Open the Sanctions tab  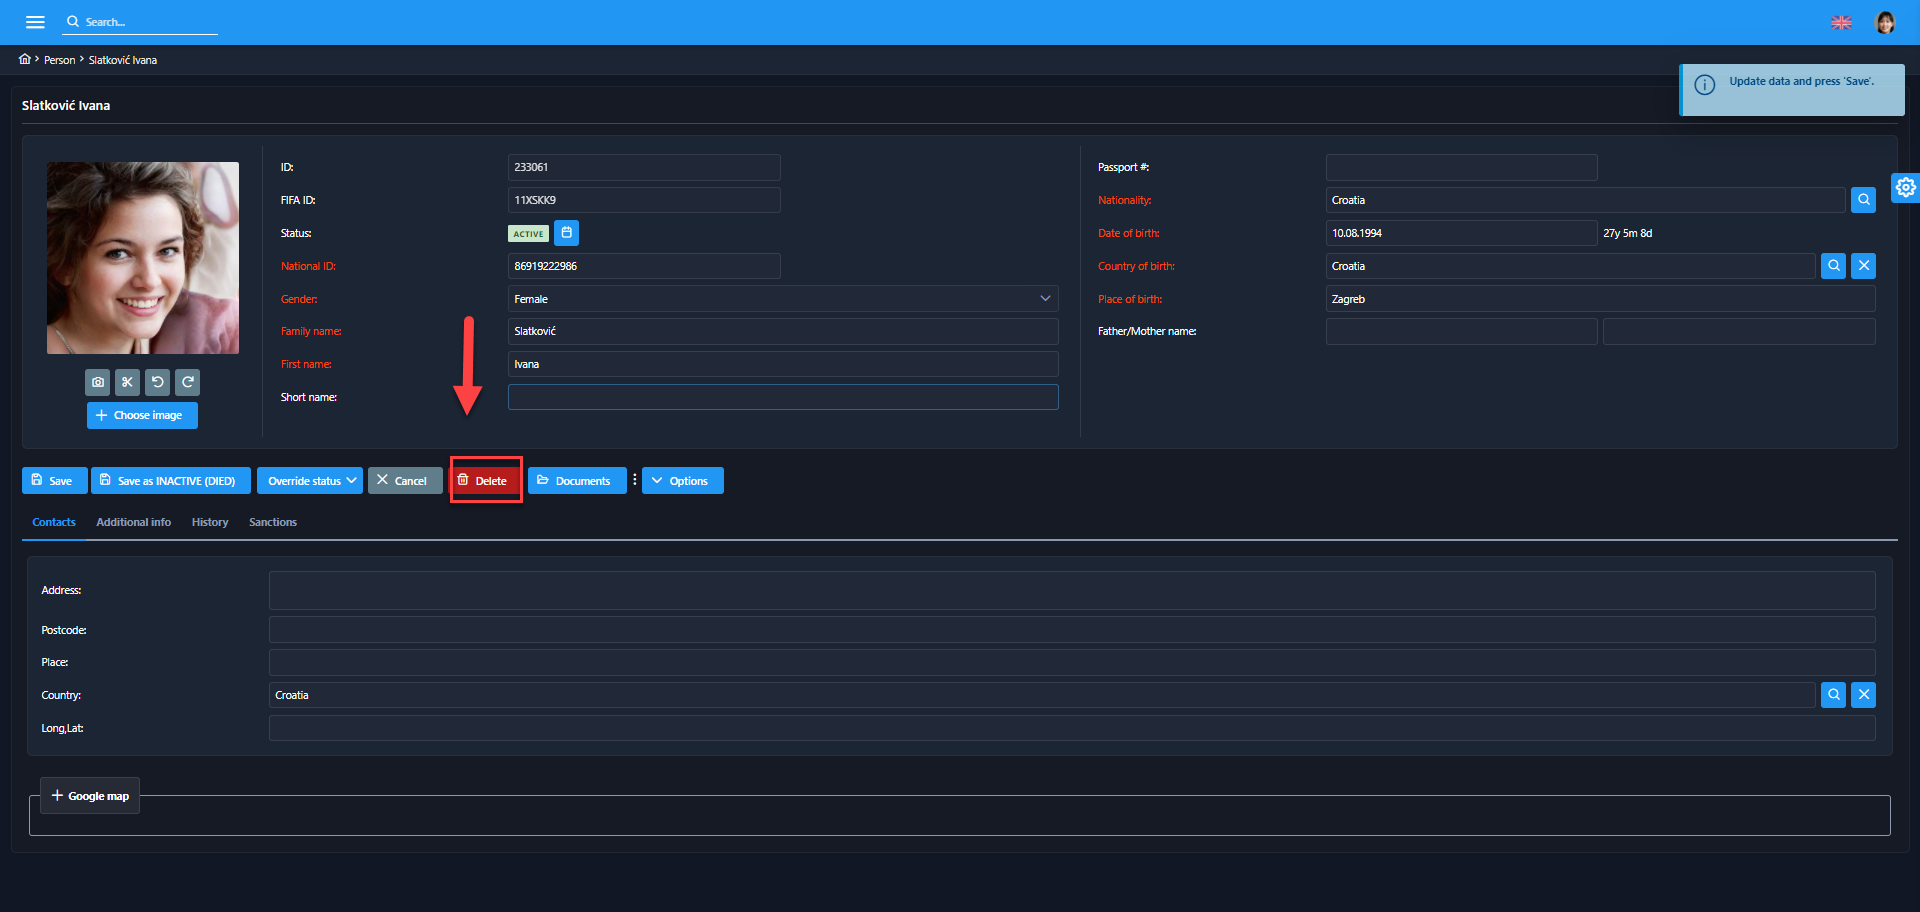tap(273, 522)
